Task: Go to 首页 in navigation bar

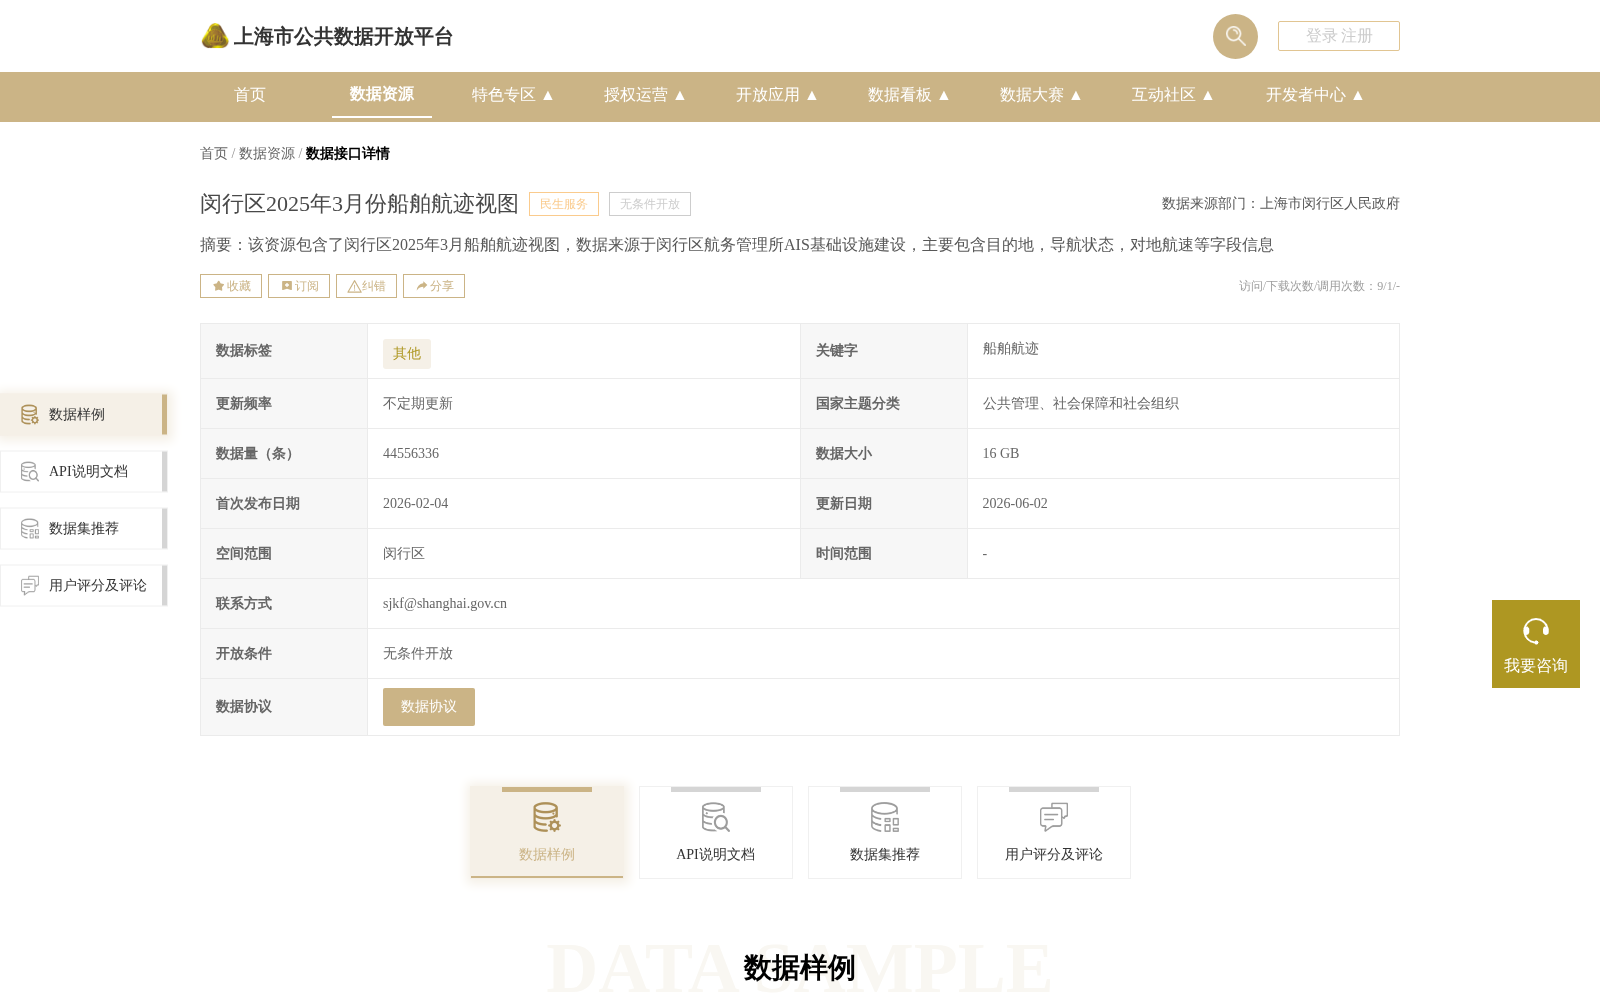Action: 250,95
